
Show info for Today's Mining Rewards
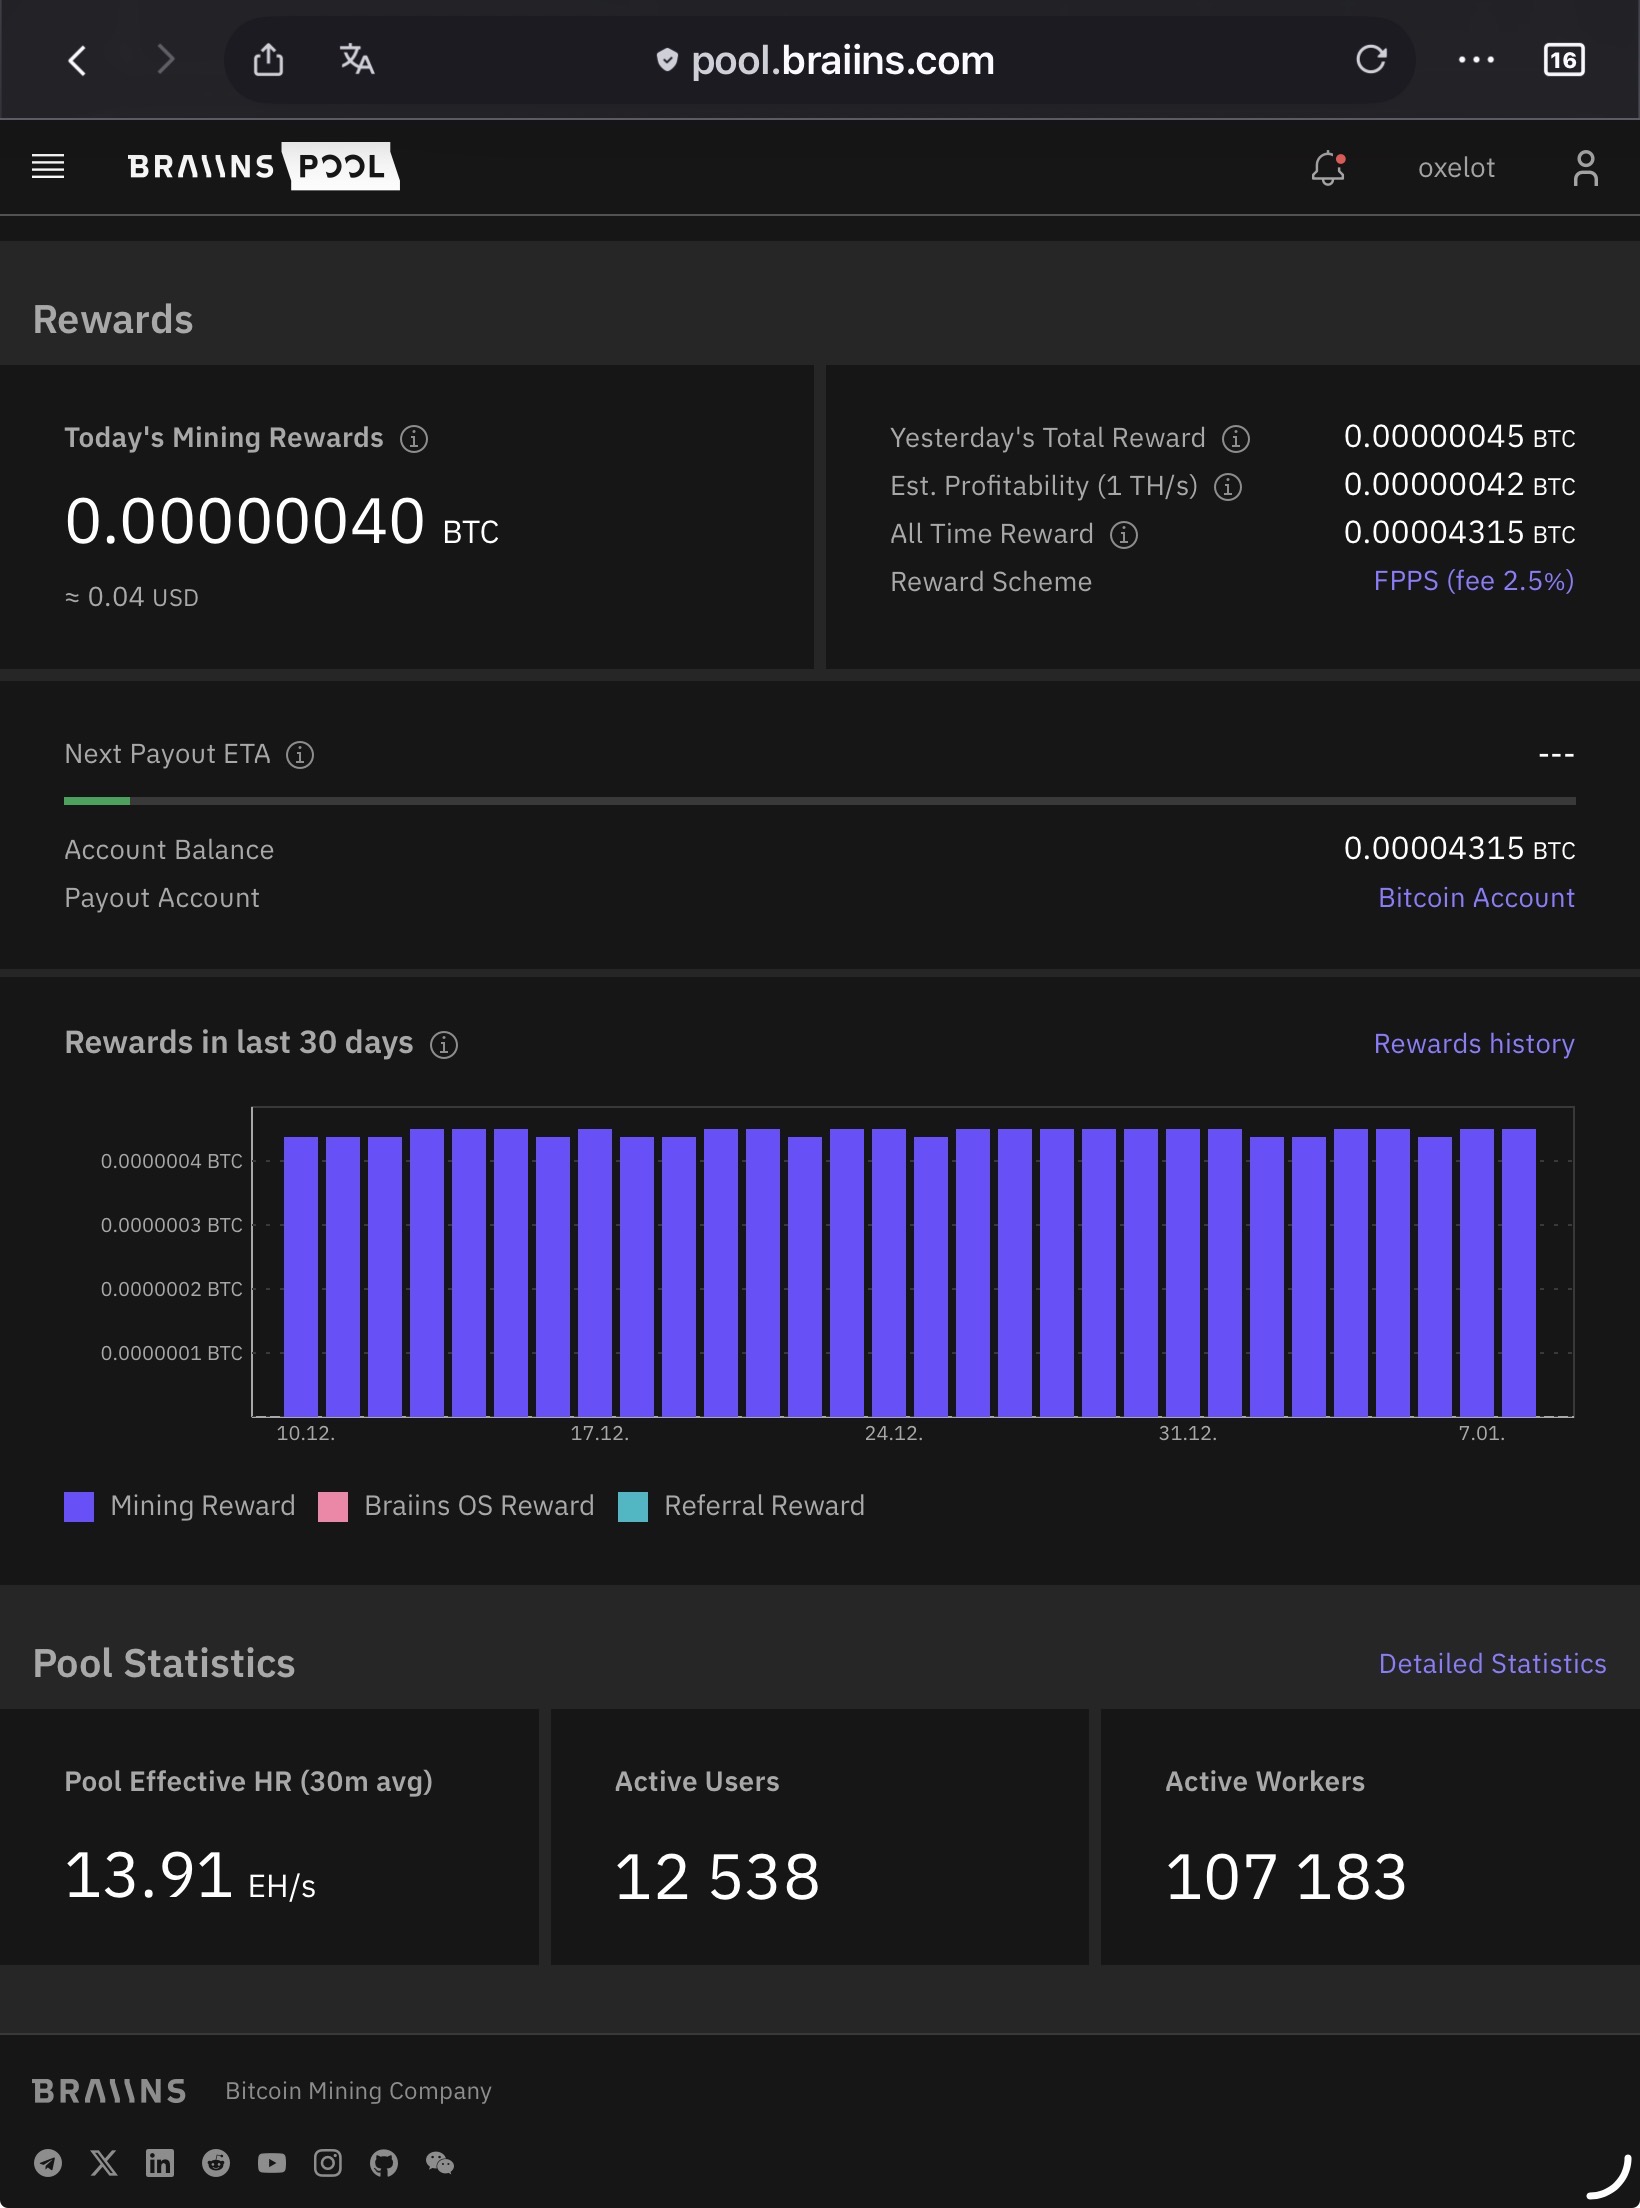click(x=414, y=439)
